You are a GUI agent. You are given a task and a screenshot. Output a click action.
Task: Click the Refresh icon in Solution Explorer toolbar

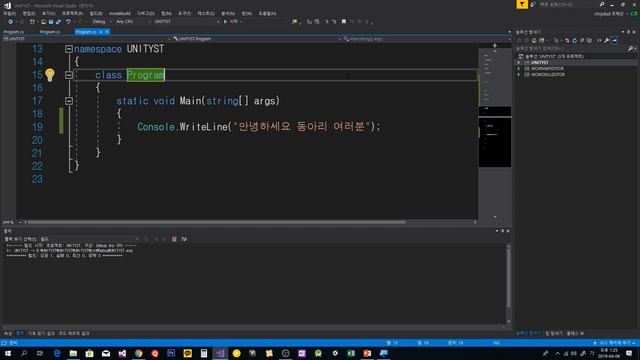(575, 40)
